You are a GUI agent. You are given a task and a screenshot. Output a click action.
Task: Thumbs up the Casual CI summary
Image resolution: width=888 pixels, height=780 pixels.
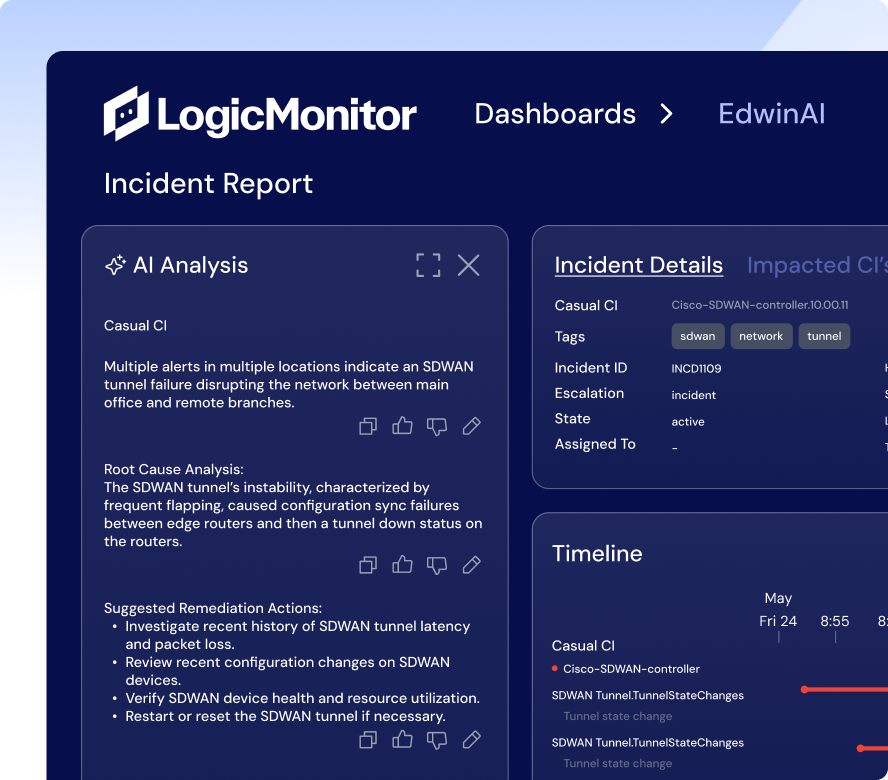[x=402, y=427]
